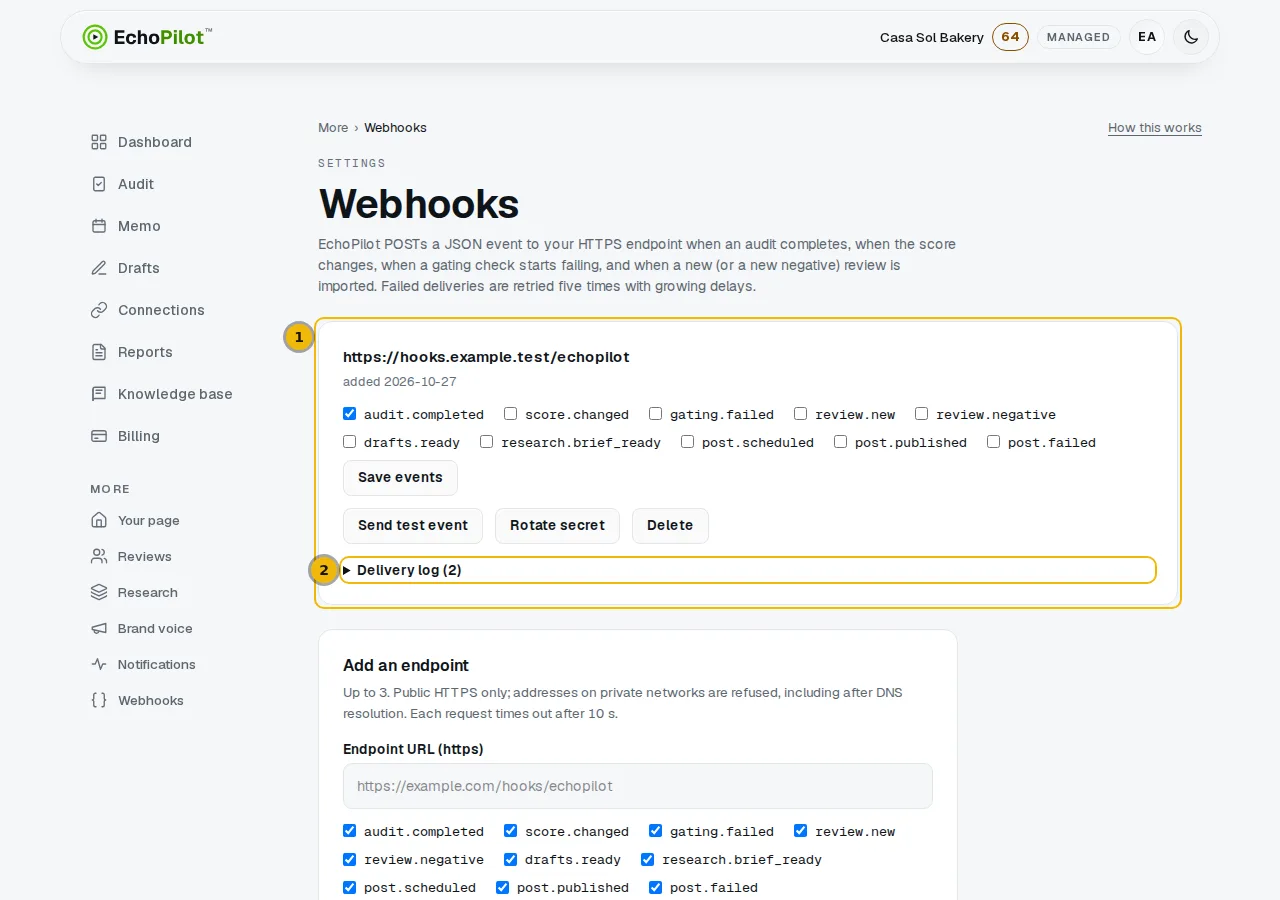1280x900 pixels.
Task: Click the Webhooks braces icon
Action: tap(99, 700)
